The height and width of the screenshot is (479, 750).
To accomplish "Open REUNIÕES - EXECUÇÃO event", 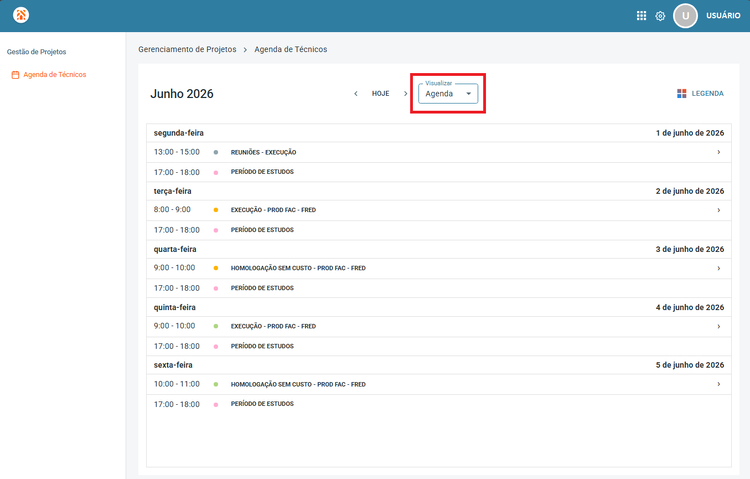I will [x=263, y=152].
